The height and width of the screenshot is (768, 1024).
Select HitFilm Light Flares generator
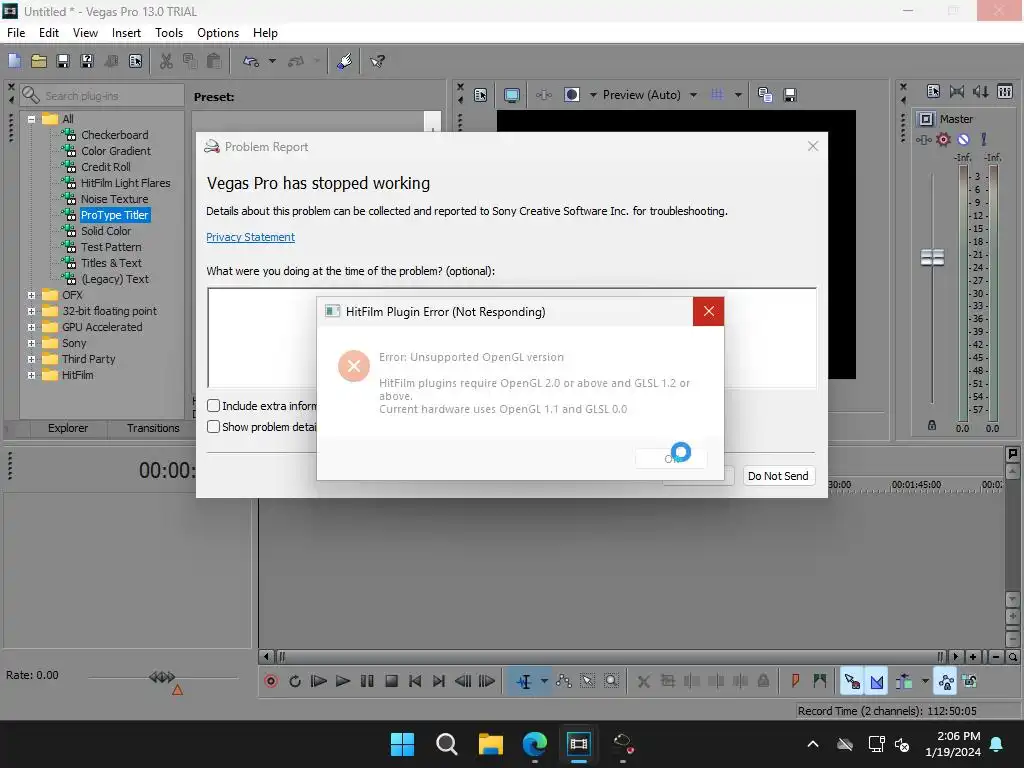point(125,183)
